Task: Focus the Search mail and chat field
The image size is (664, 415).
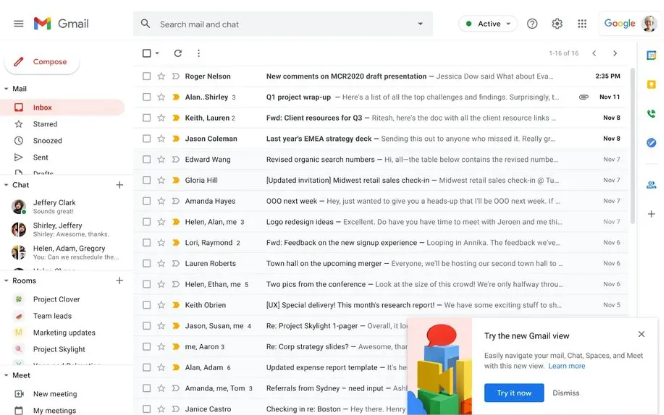Action: 283,24
